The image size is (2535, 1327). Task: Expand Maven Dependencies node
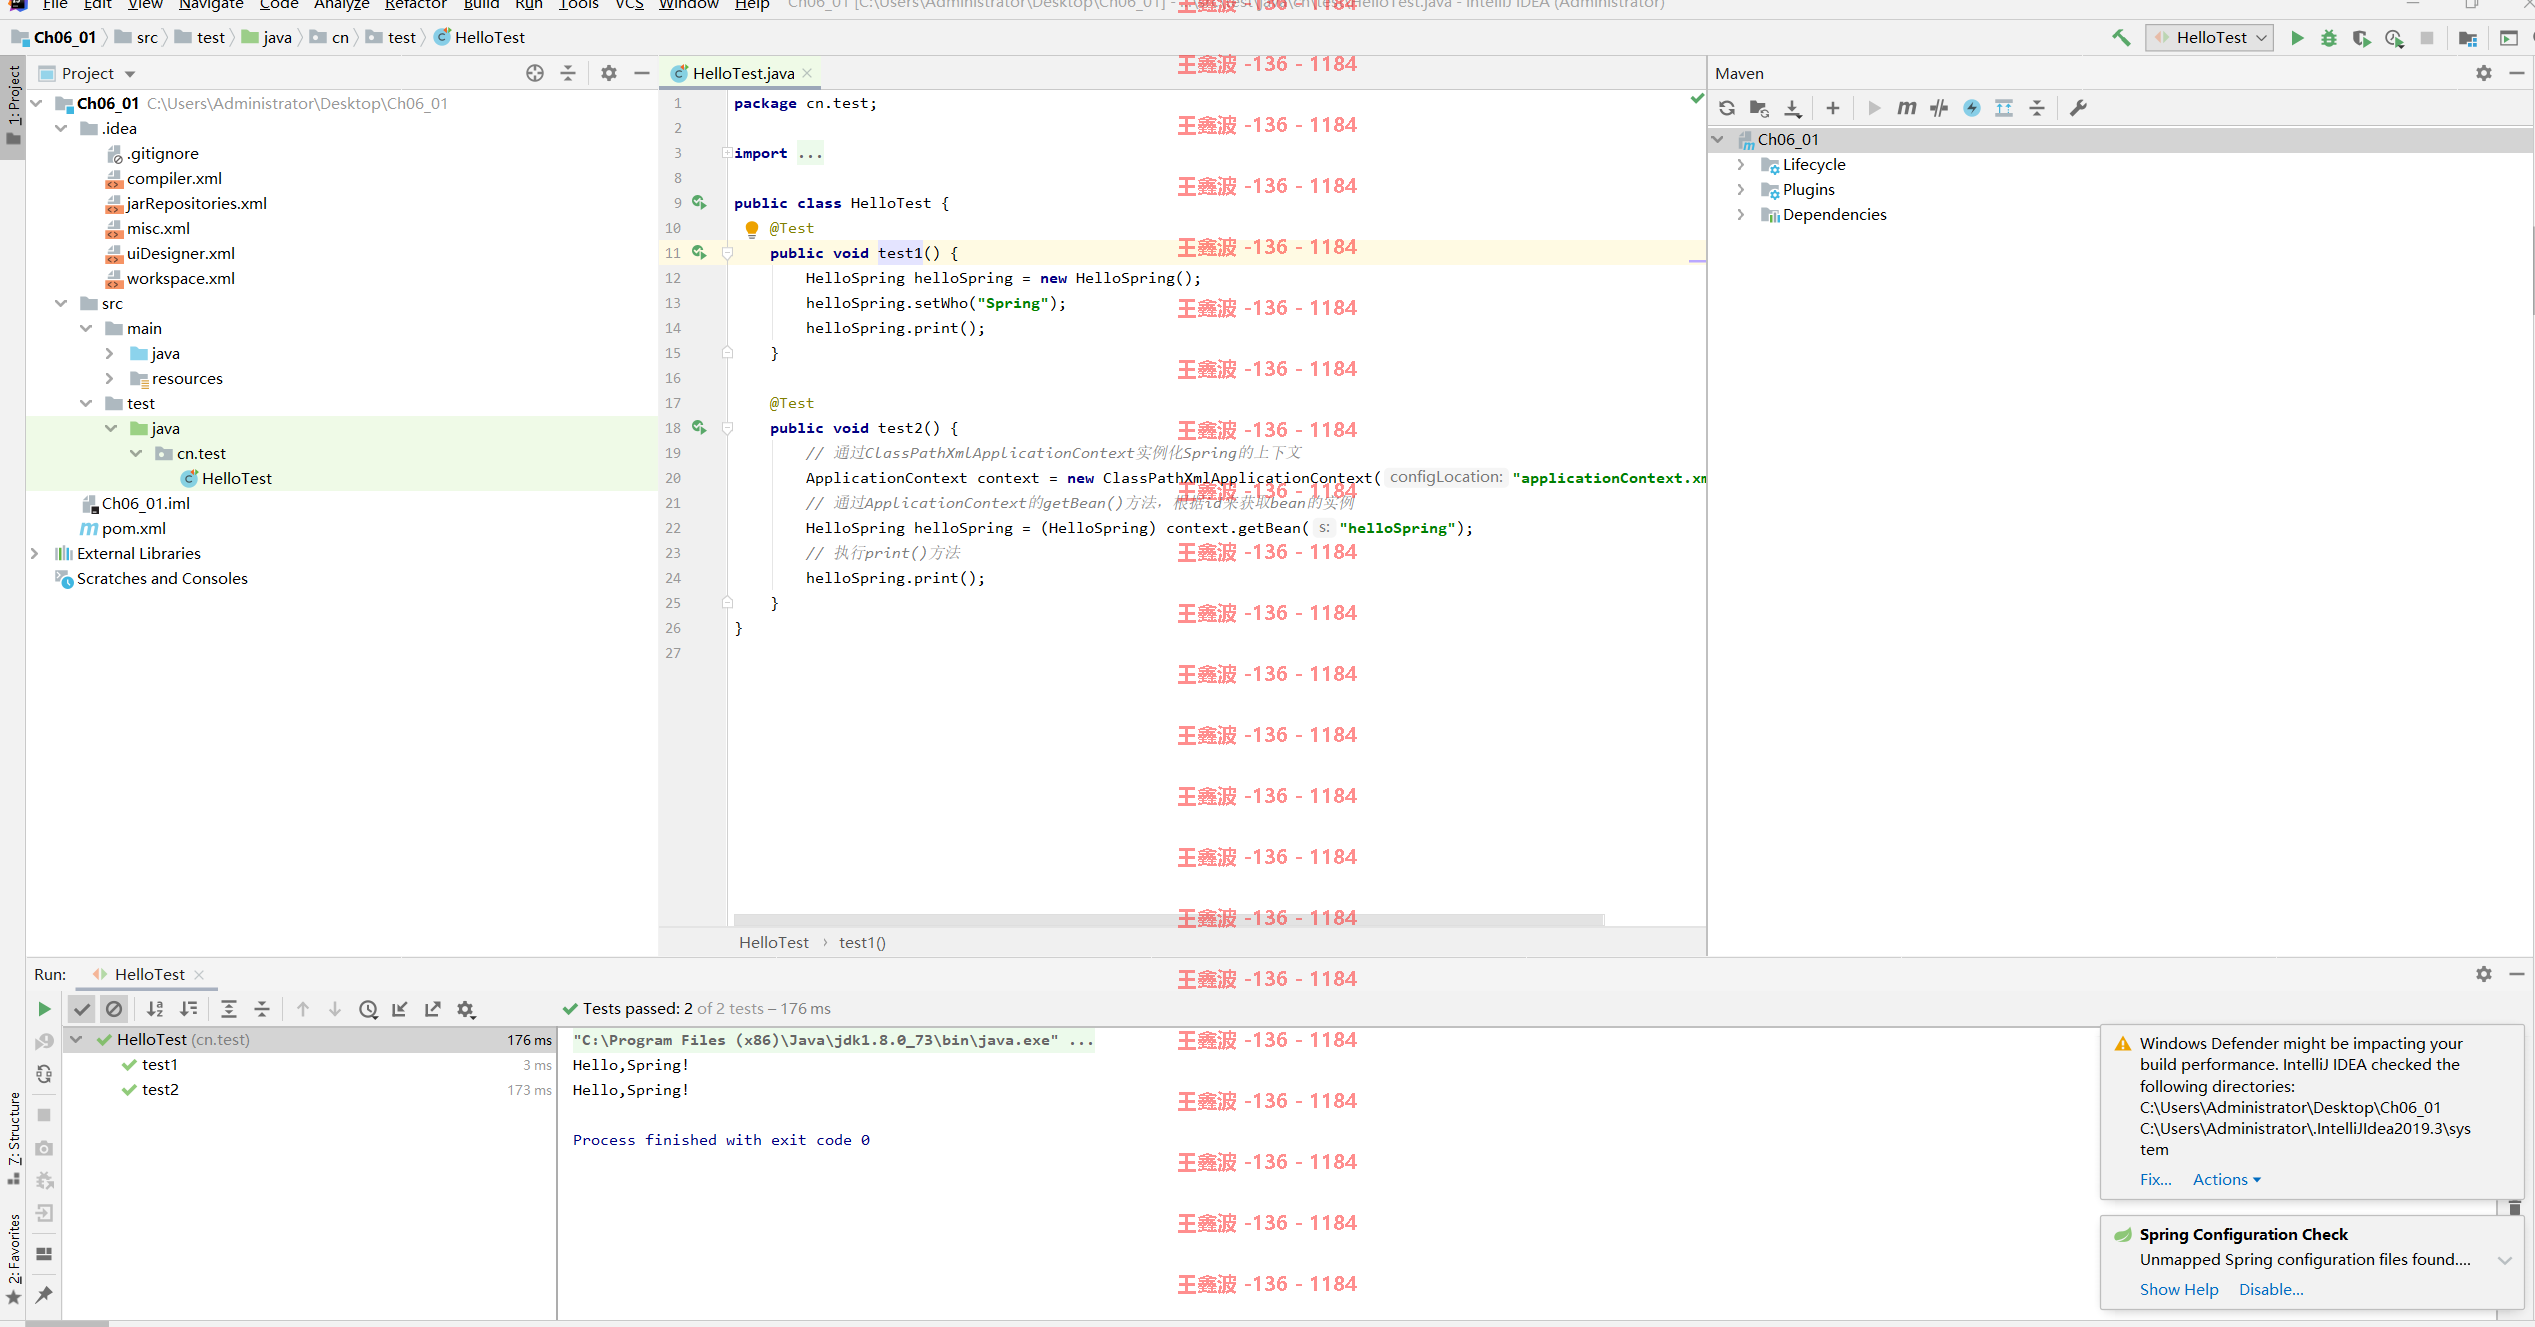point(1741,215)
